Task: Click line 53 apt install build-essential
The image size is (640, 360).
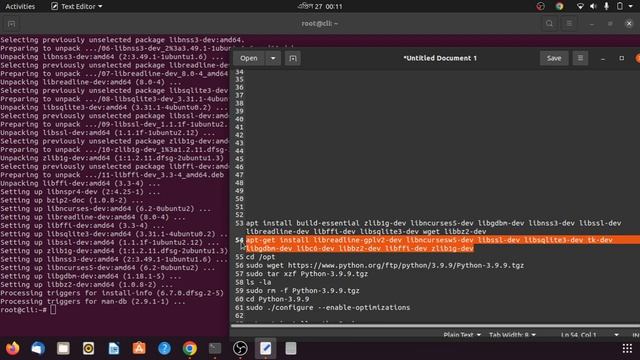Action: pyautogui.click(x=433, y=227)
